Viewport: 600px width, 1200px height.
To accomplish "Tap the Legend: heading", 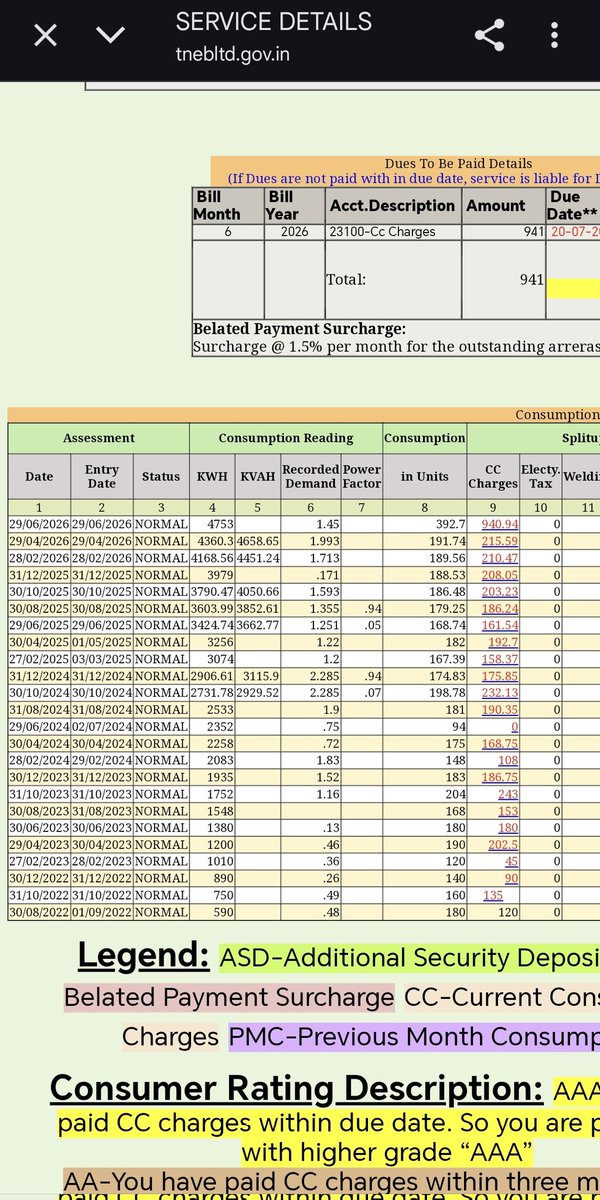I will click(x=144, y=957).
